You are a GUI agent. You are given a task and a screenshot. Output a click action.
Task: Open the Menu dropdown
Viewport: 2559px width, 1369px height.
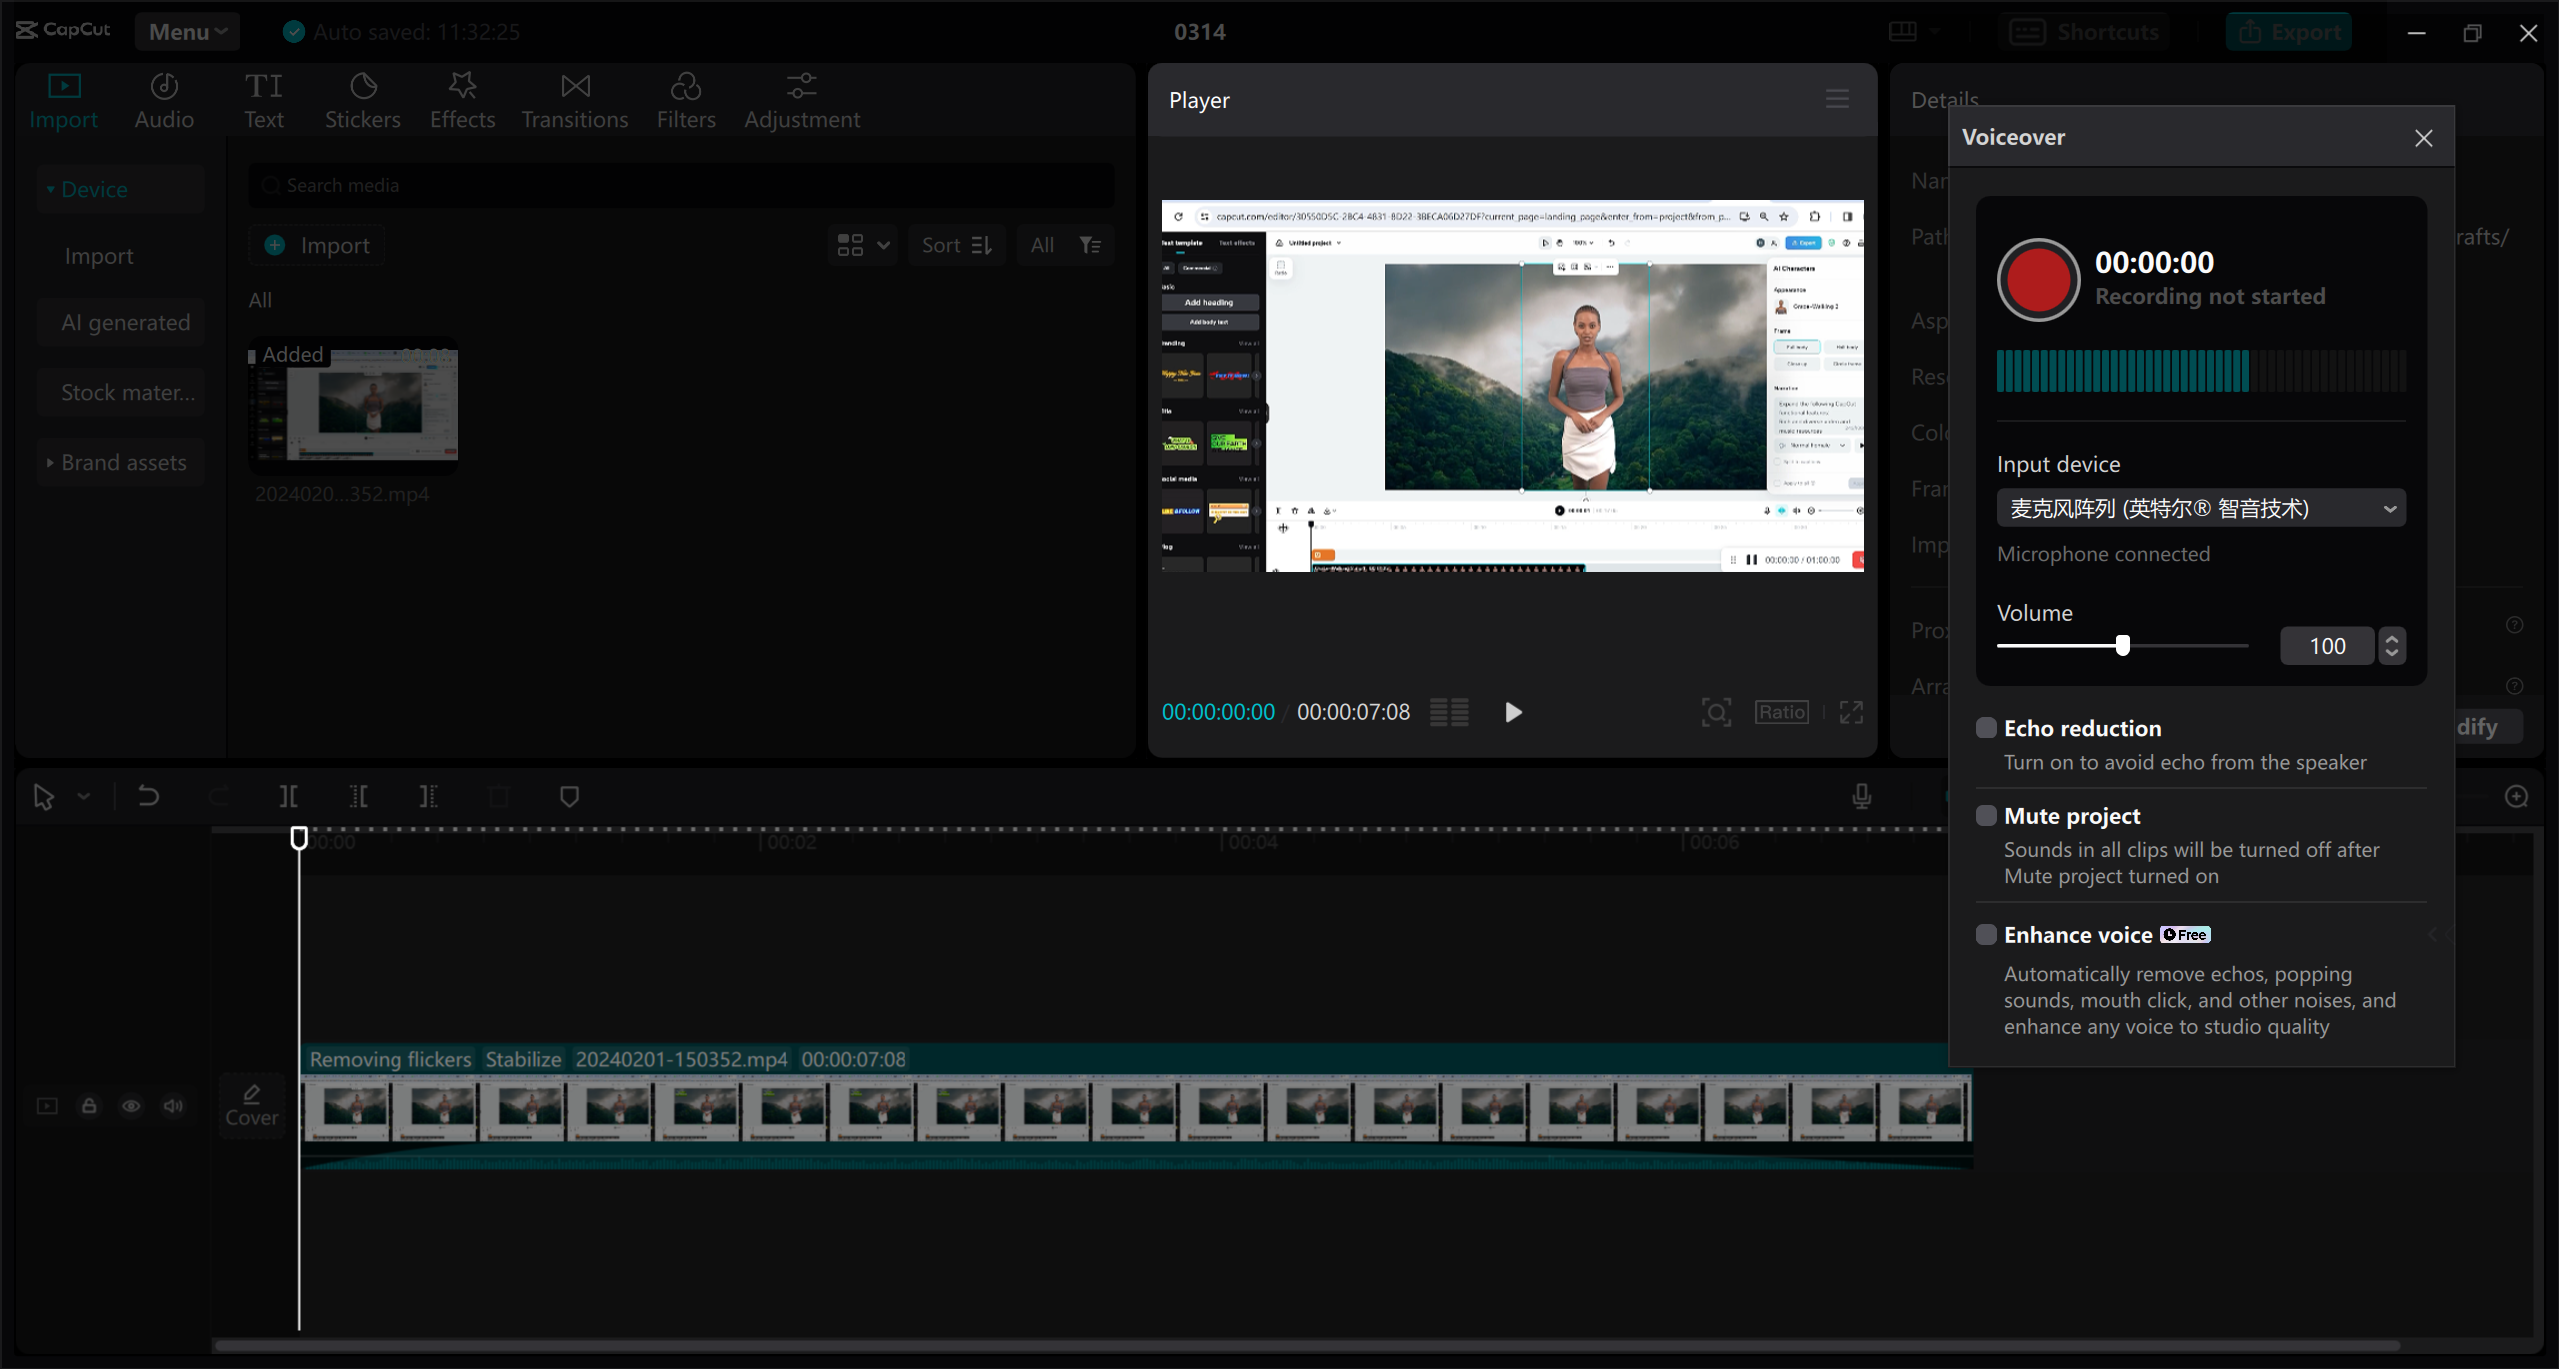point(186,31)
